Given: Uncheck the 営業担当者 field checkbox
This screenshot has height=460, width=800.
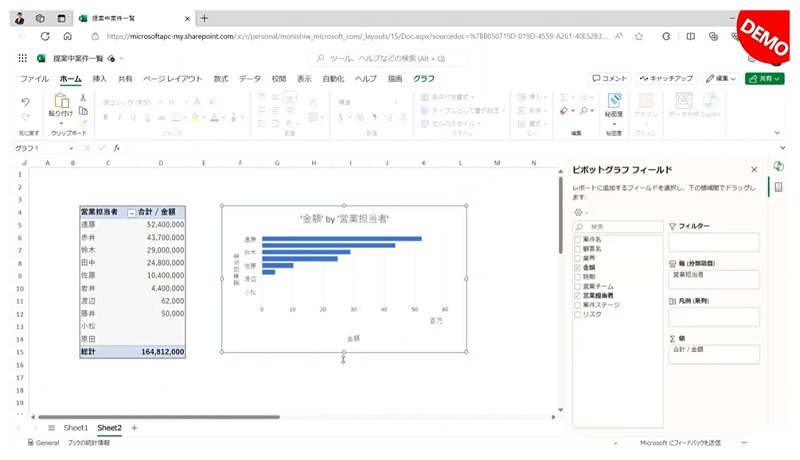Looking at the screenshot, I should click(578, 295).
